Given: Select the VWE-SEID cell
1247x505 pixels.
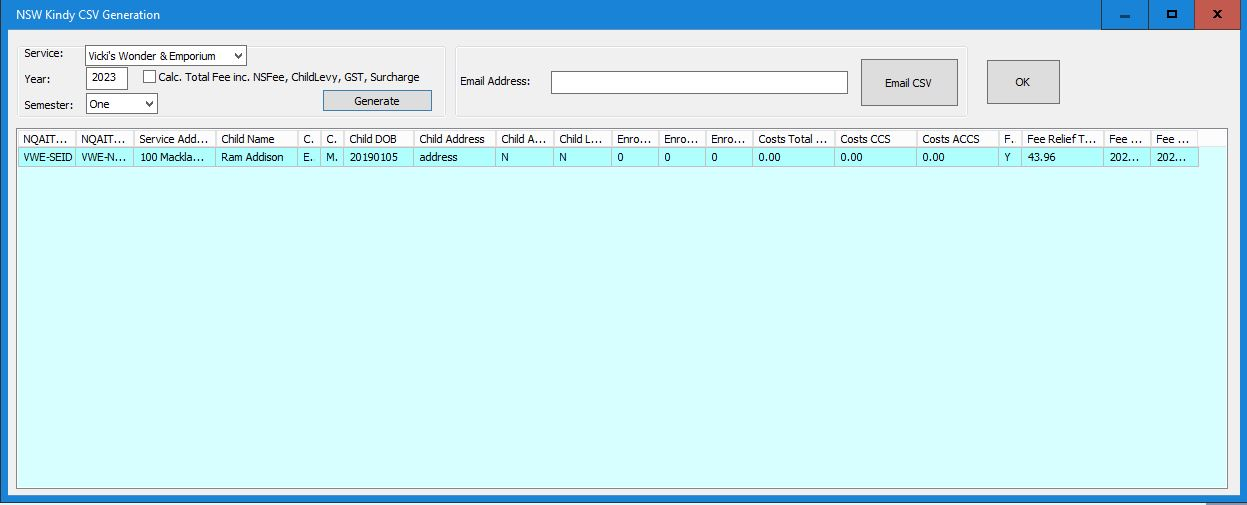Looking at the screenshot, I should [47, 158].
